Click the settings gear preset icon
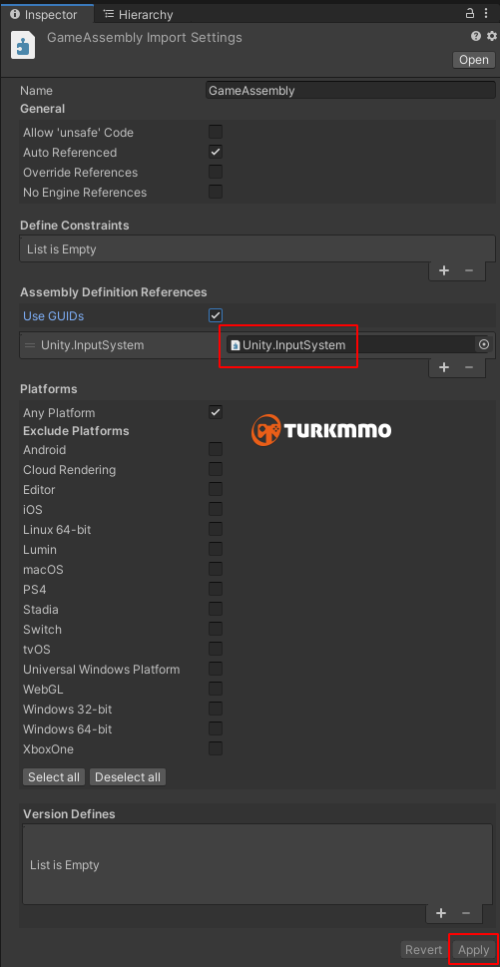The width and height of the screenshot is (500, 967). click(491, 36)
